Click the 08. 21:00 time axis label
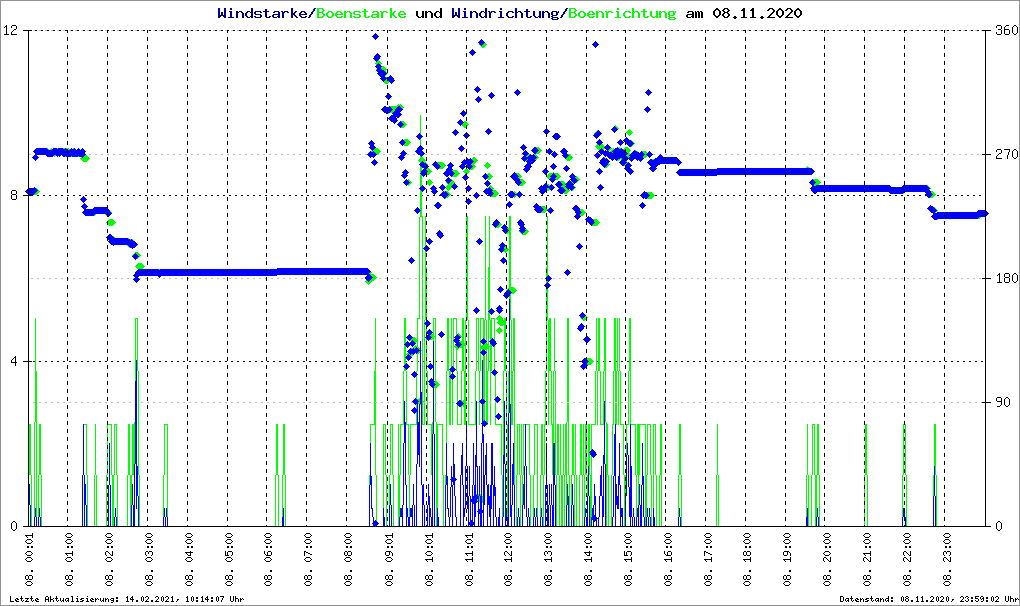The width and height of the screenshot is (1020, 606). [x=866, y=560]
